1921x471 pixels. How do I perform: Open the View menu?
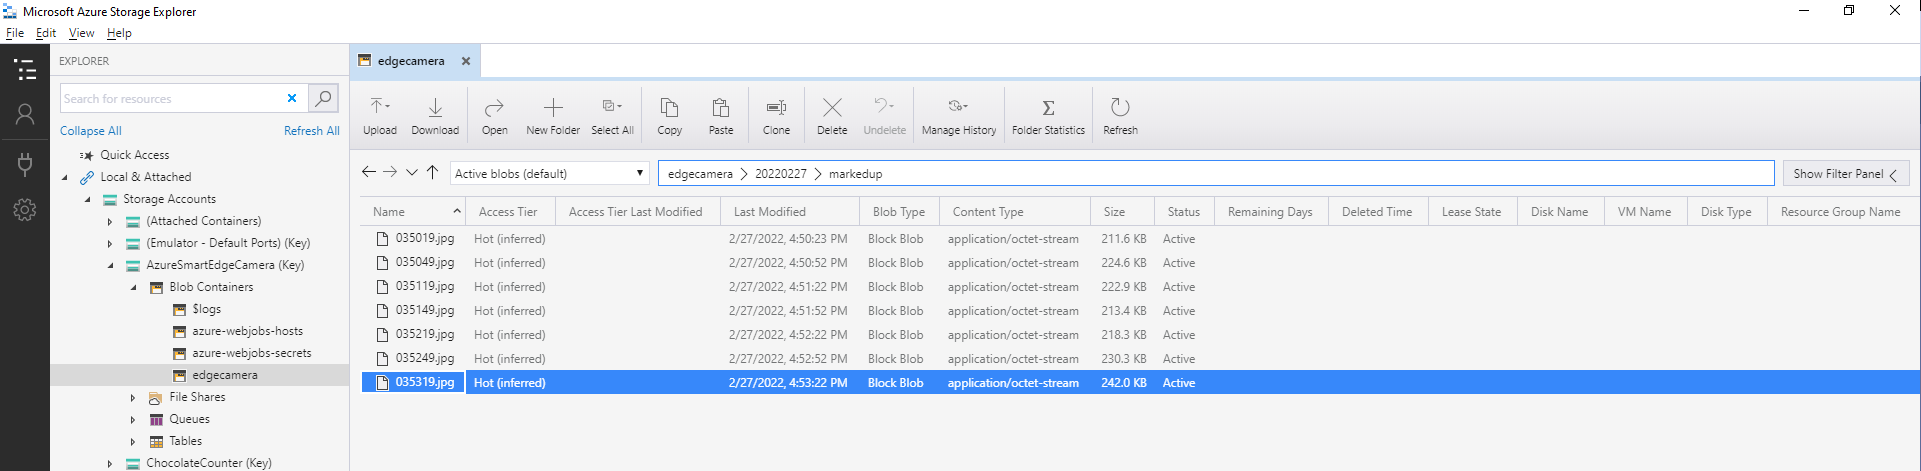81,33
